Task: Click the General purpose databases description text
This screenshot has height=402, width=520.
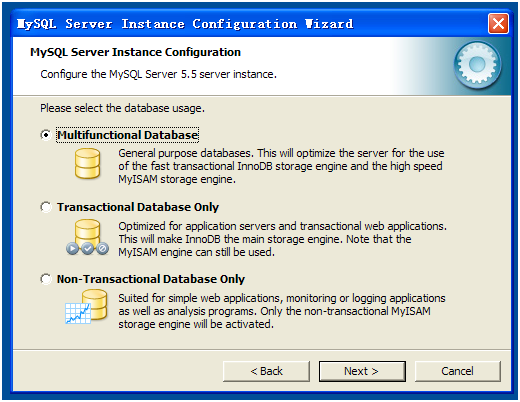Action: pyautogui.click(x=282, y=166)
